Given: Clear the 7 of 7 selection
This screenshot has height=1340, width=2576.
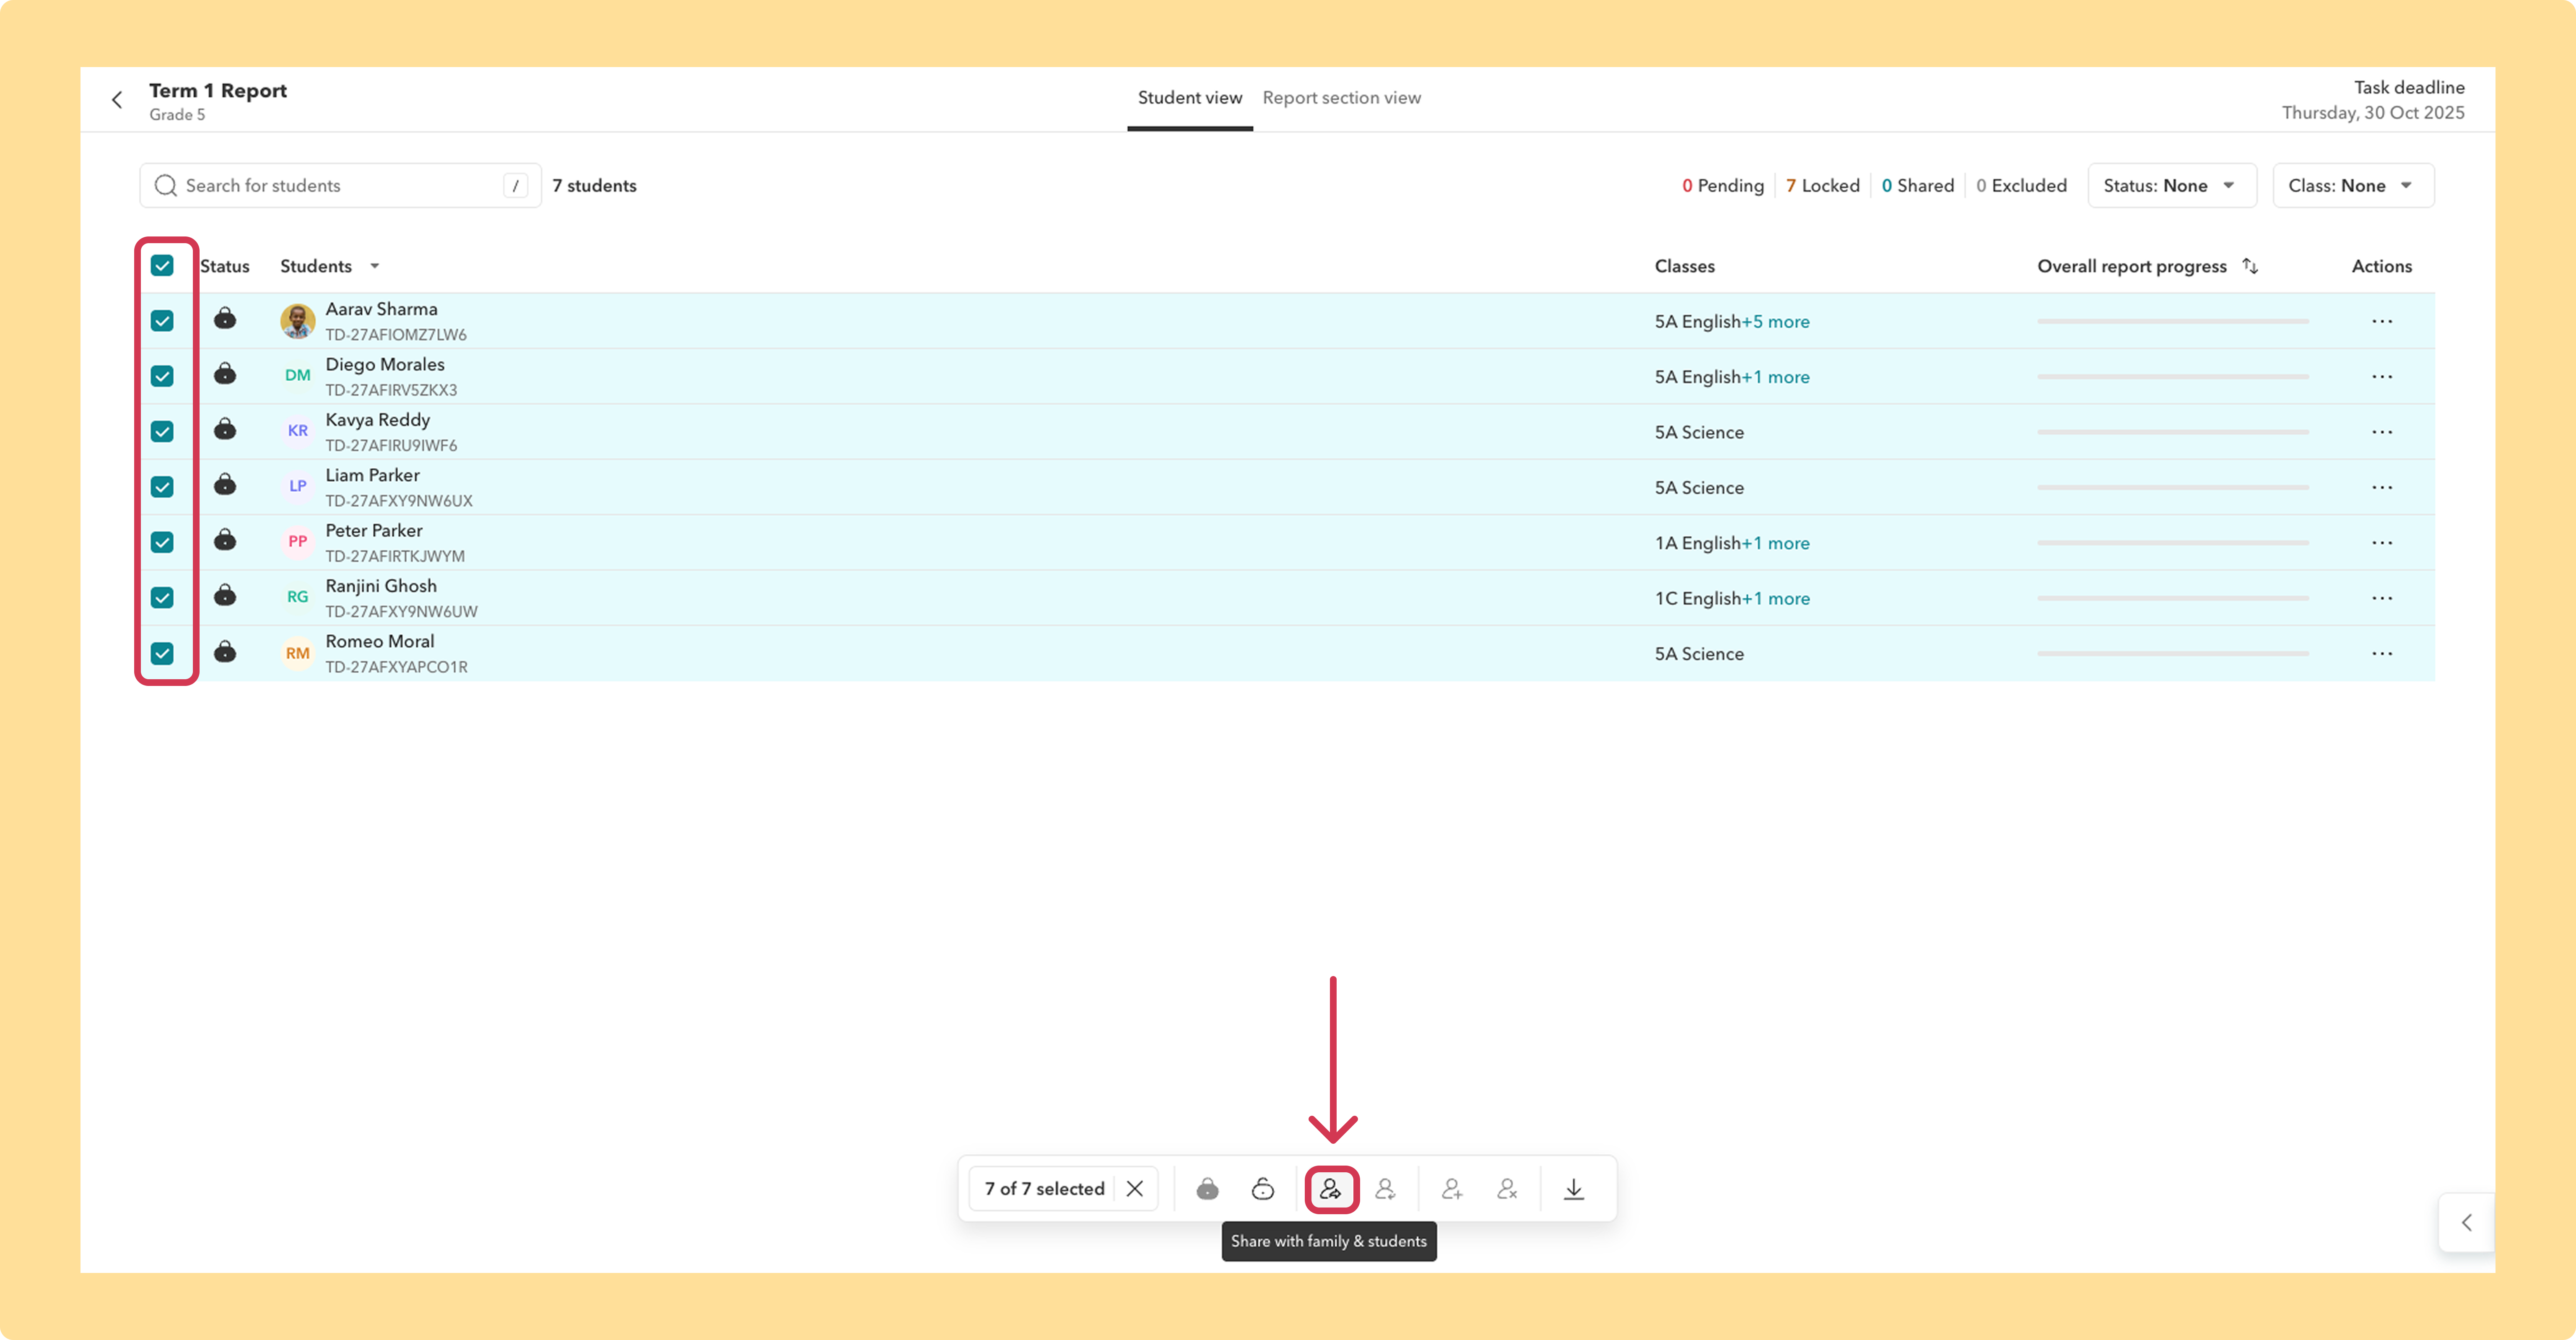Looking at the screenshot, I should pyautogui.click(x=1135, y=1189).
